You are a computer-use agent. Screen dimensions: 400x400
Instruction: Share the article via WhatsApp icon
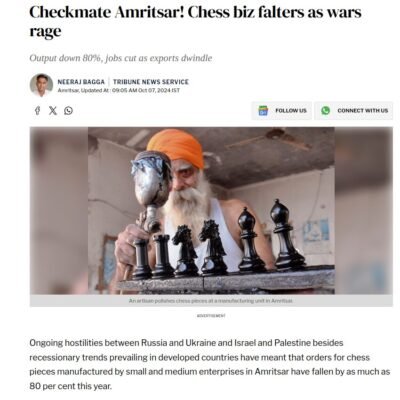[68, 111]
